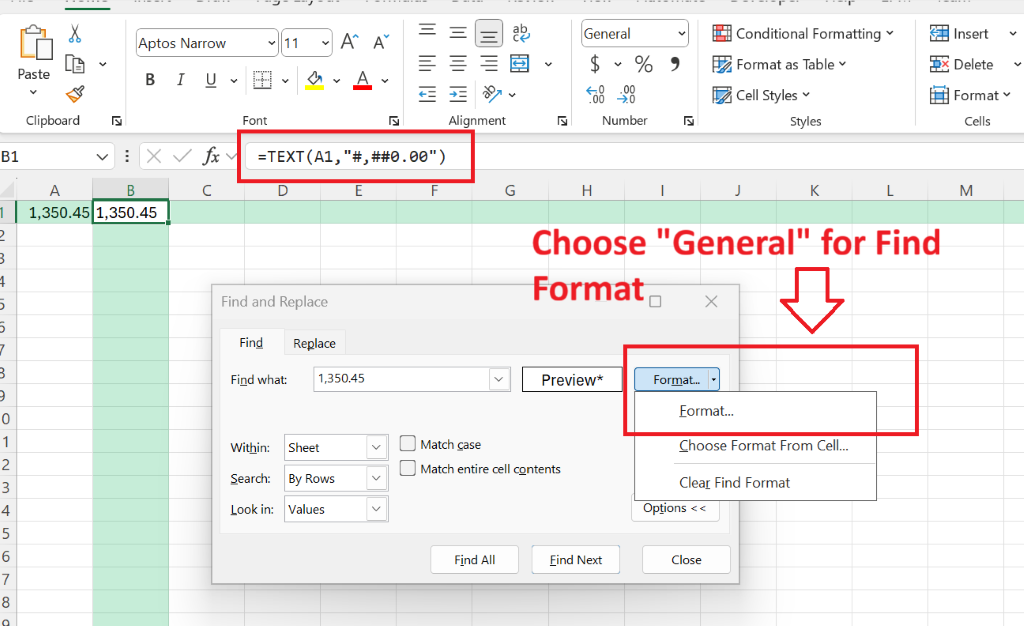Click Decrease Decimal icon
1024x626 pixels.
tap(626, 95)
